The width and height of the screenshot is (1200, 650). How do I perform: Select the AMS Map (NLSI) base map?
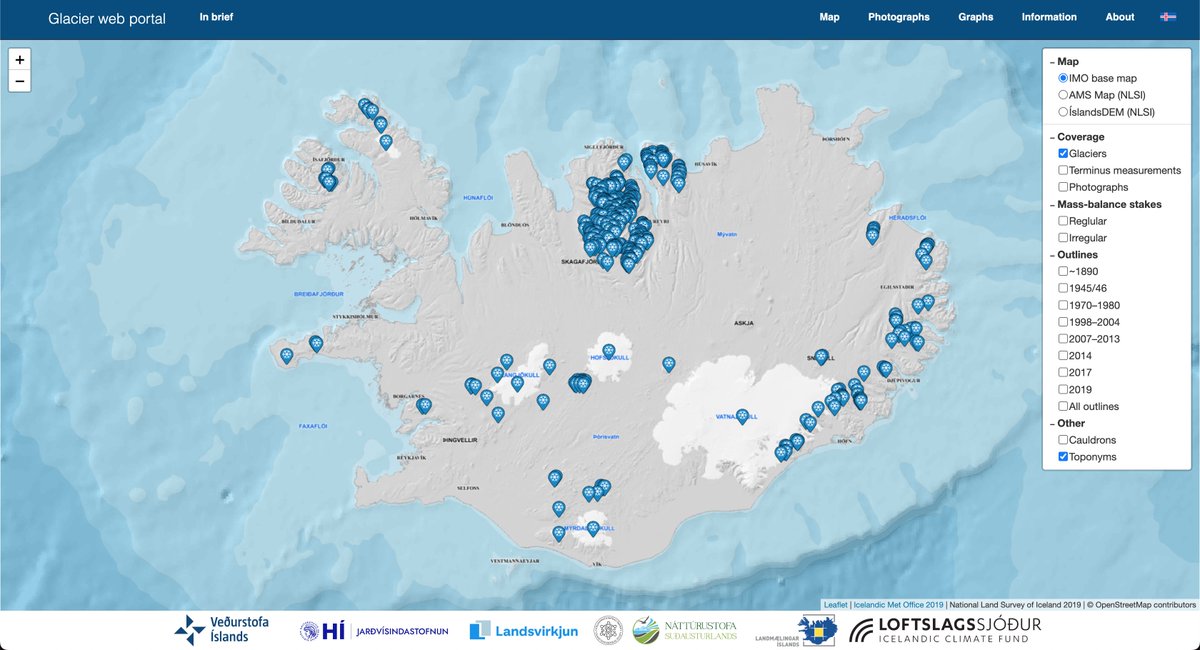point(1064,95)
